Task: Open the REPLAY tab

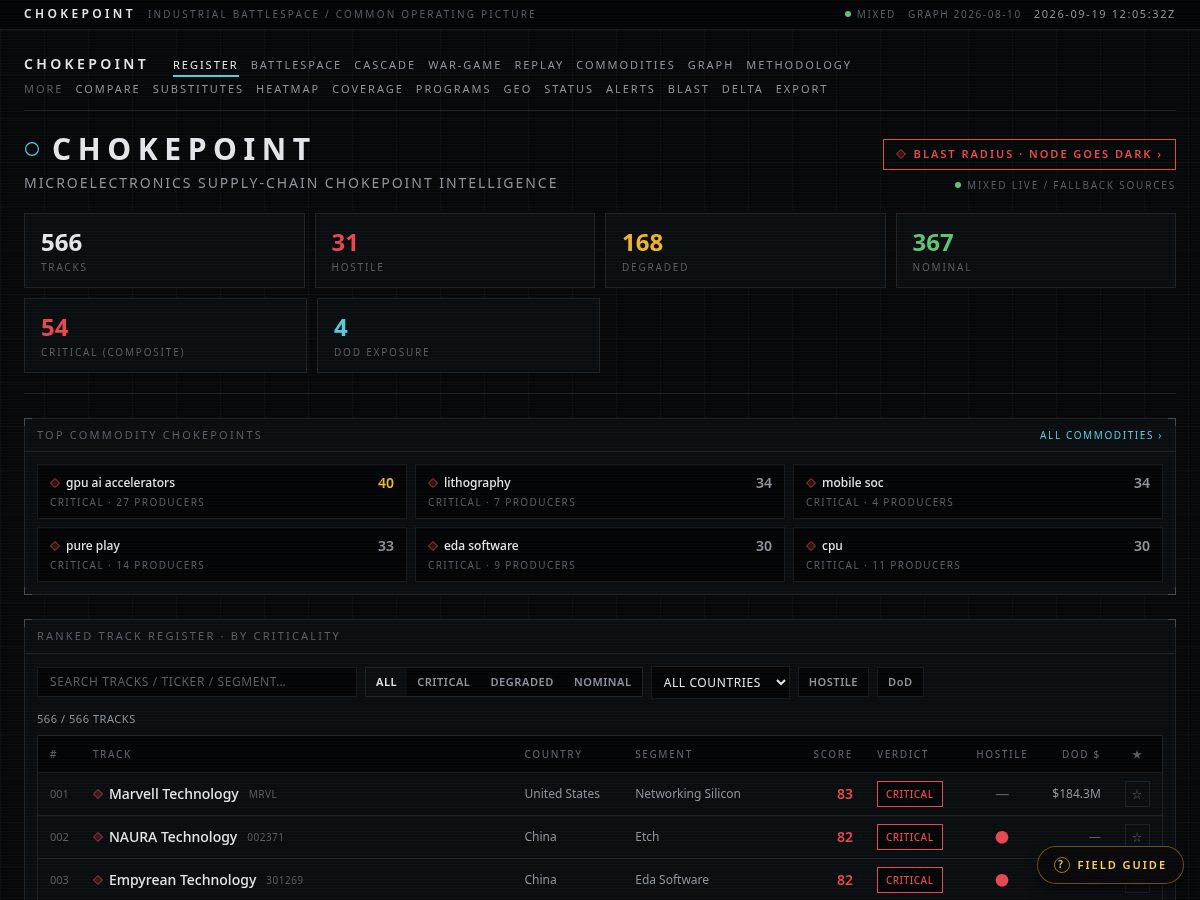Action: (539, 65)
